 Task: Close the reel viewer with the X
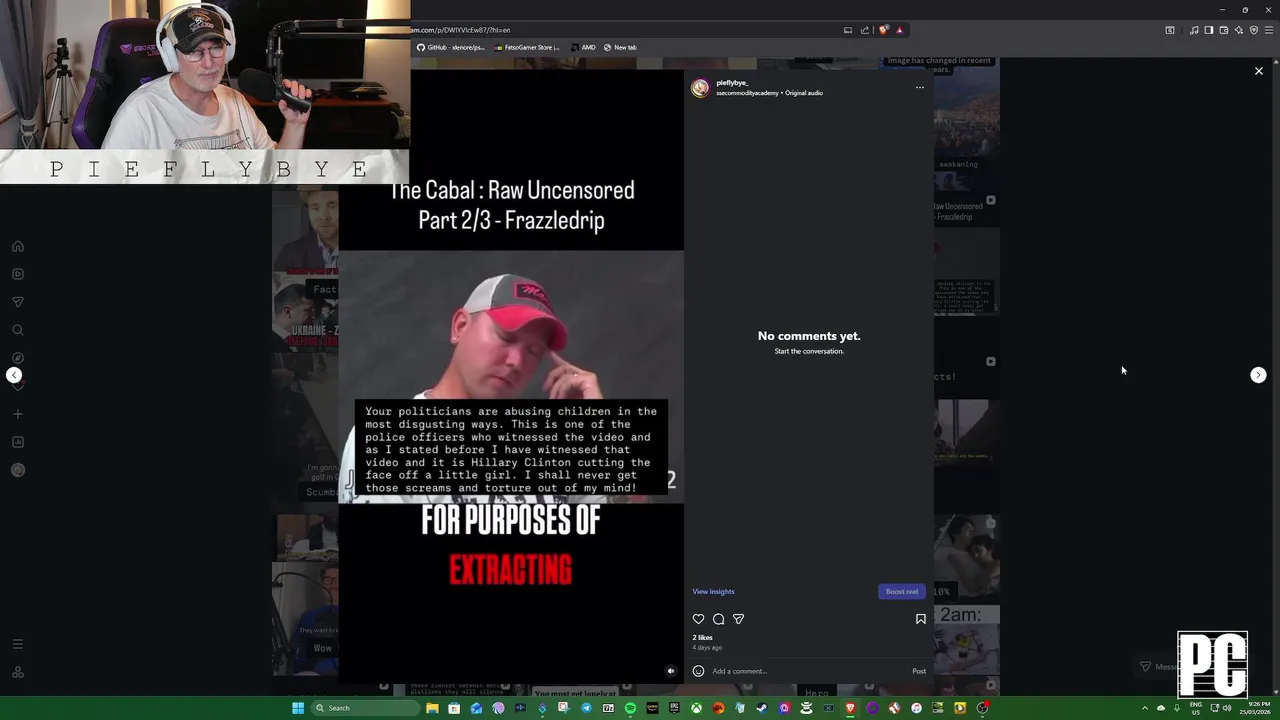point(1259,71)
